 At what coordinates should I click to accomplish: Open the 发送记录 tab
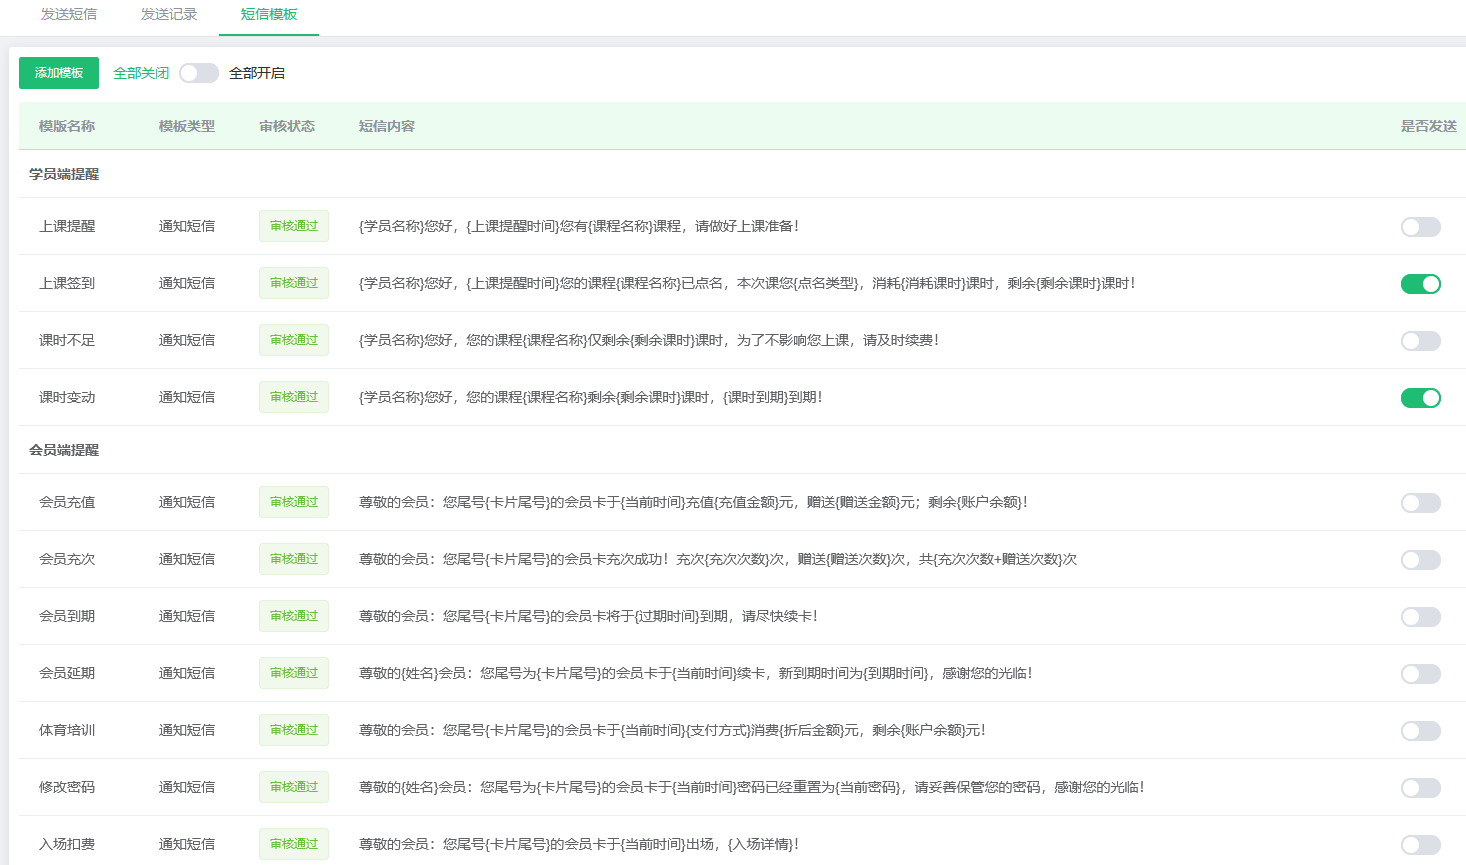click(168, 15)
